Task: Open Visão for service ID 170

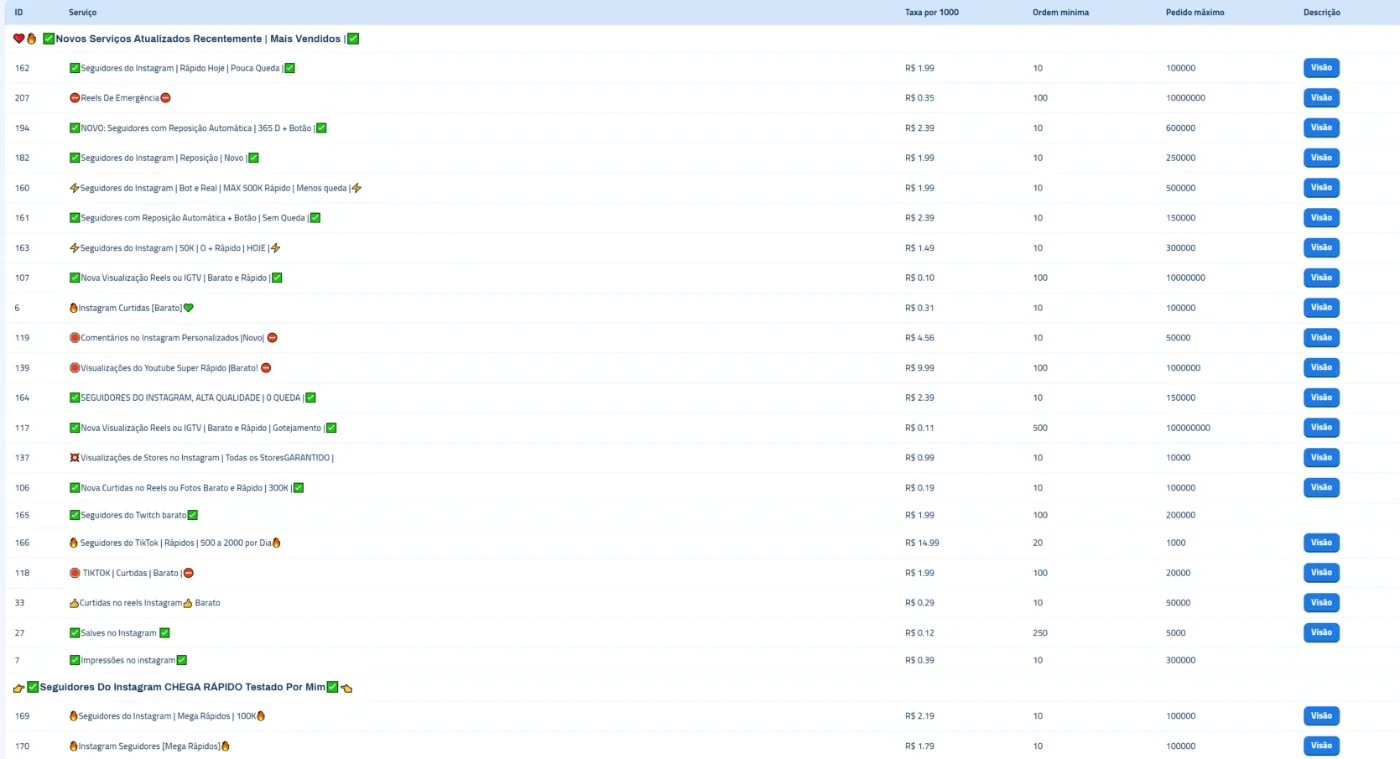Action: point(1321,746)
